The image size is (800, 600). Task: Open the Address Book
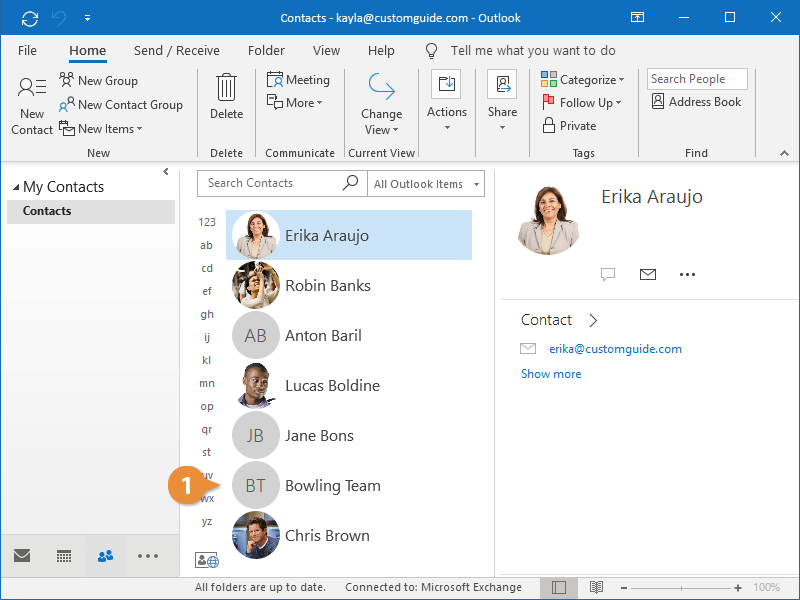click(696, 102)
